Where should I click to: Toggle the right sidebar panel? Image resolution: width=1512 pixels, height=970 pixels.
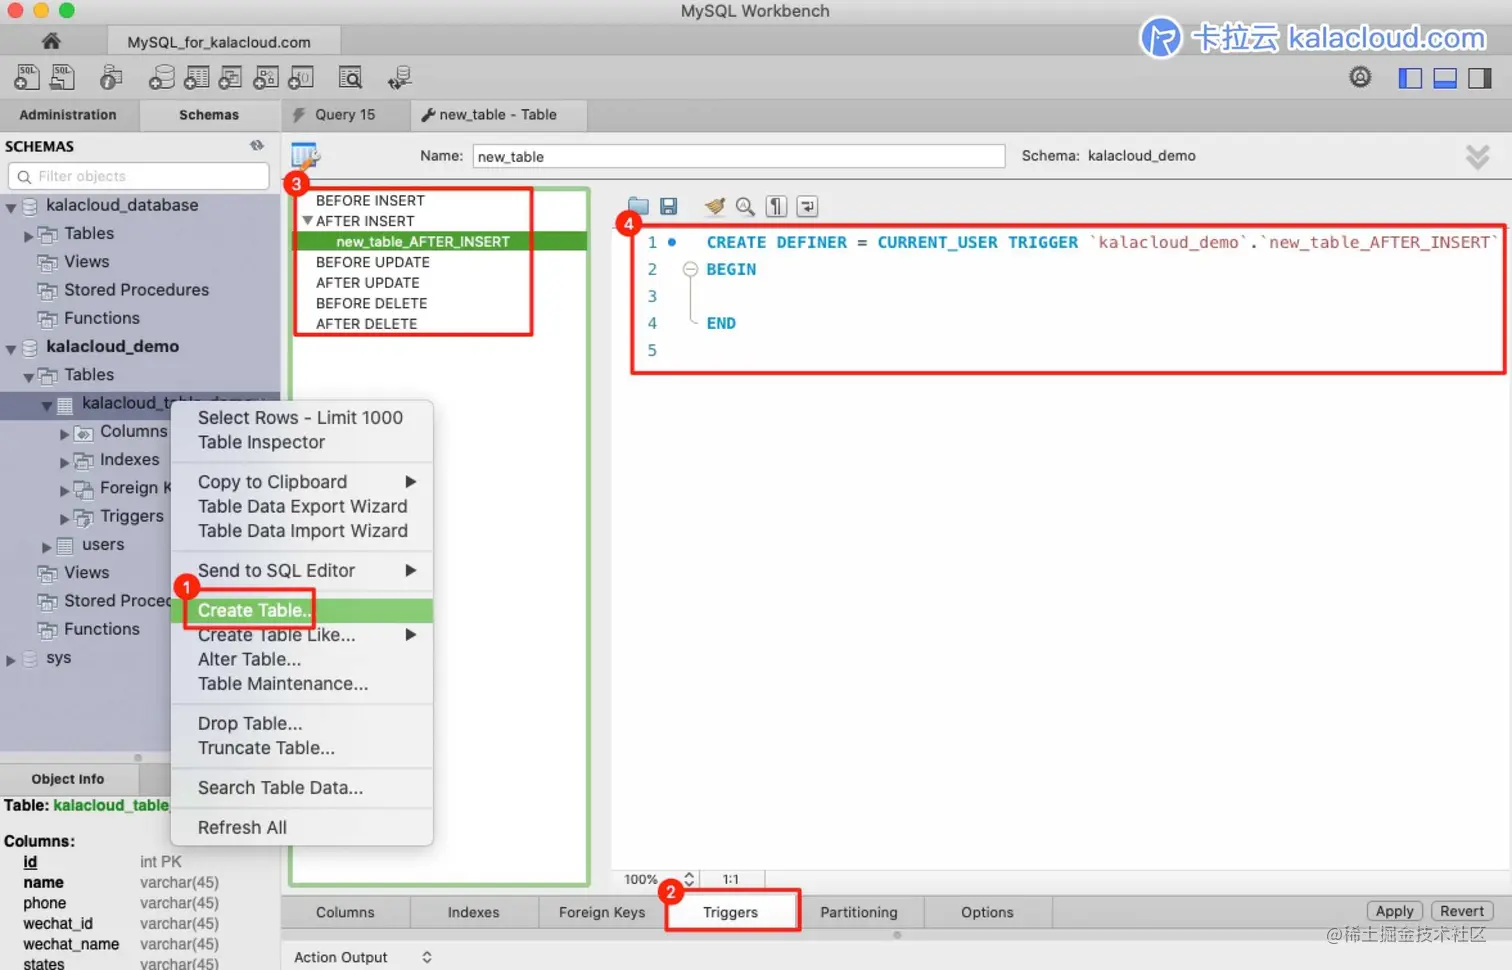[x=1480, y=78]
